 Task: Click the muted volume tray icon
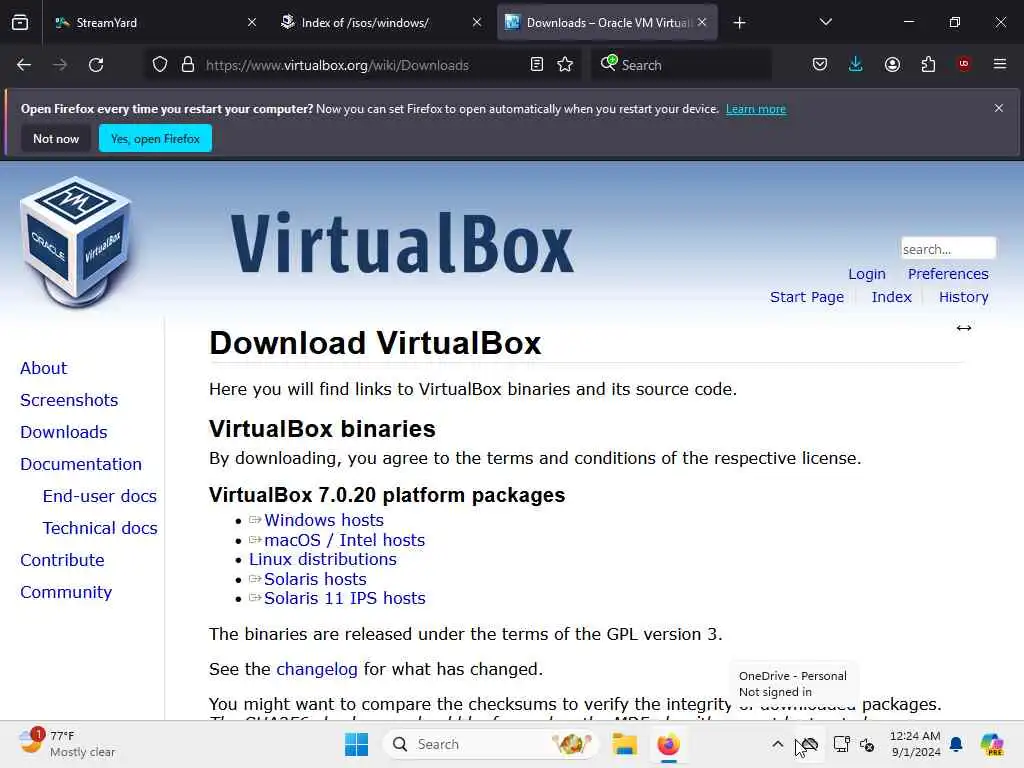tap(867, 744)
